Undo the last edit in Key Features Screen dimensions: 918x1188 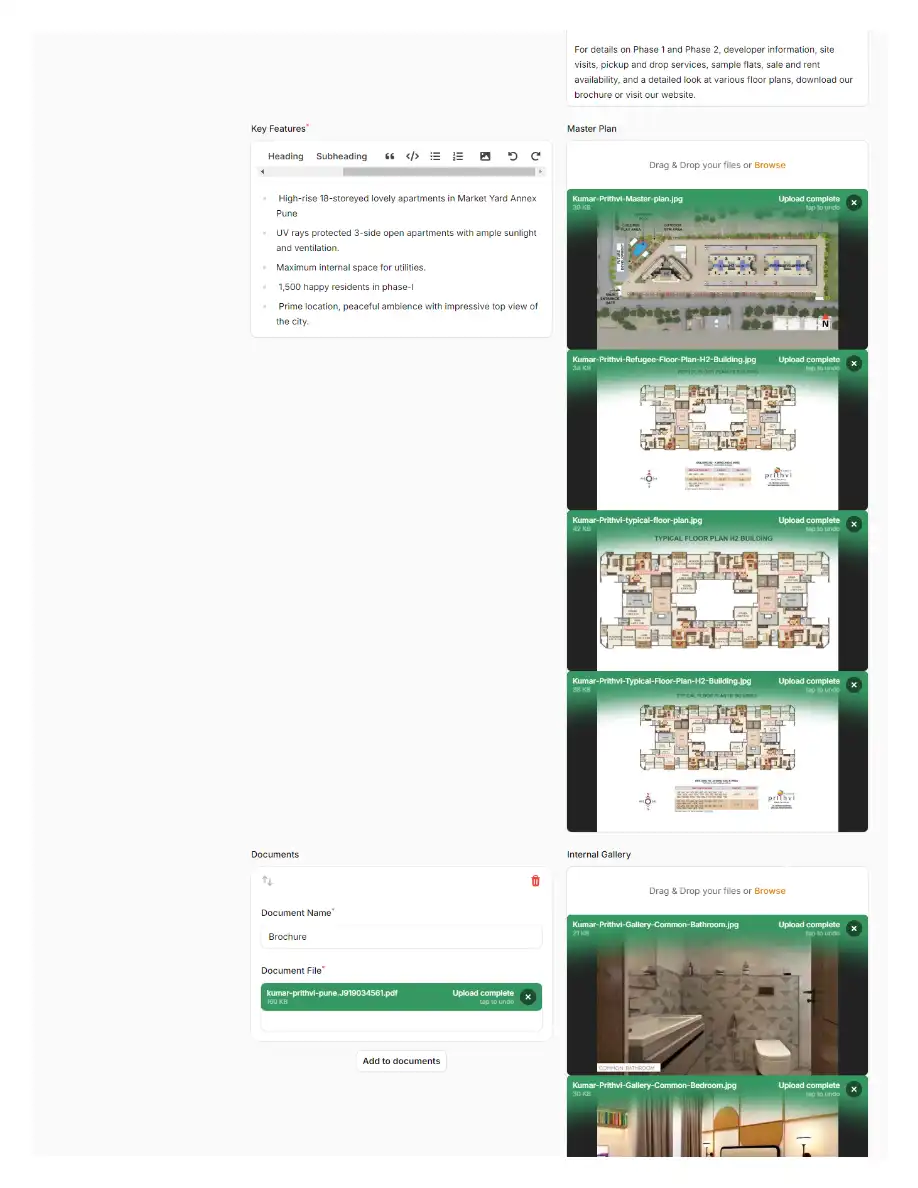point(511,156)
